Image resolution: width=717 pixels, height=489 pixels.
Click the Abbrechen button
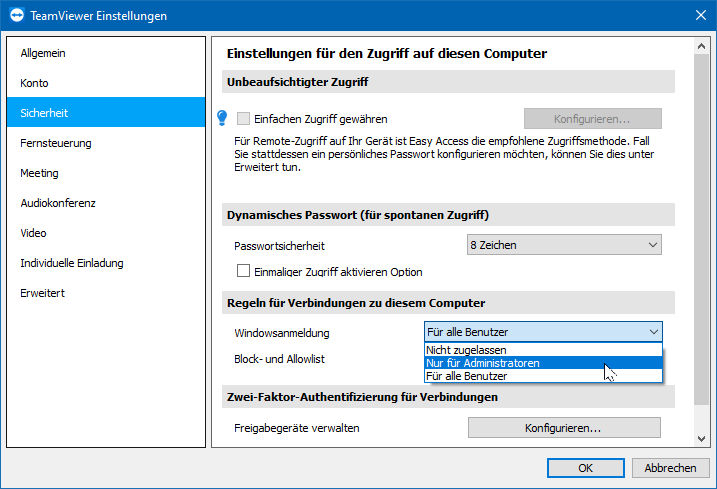tap(670, 468)
